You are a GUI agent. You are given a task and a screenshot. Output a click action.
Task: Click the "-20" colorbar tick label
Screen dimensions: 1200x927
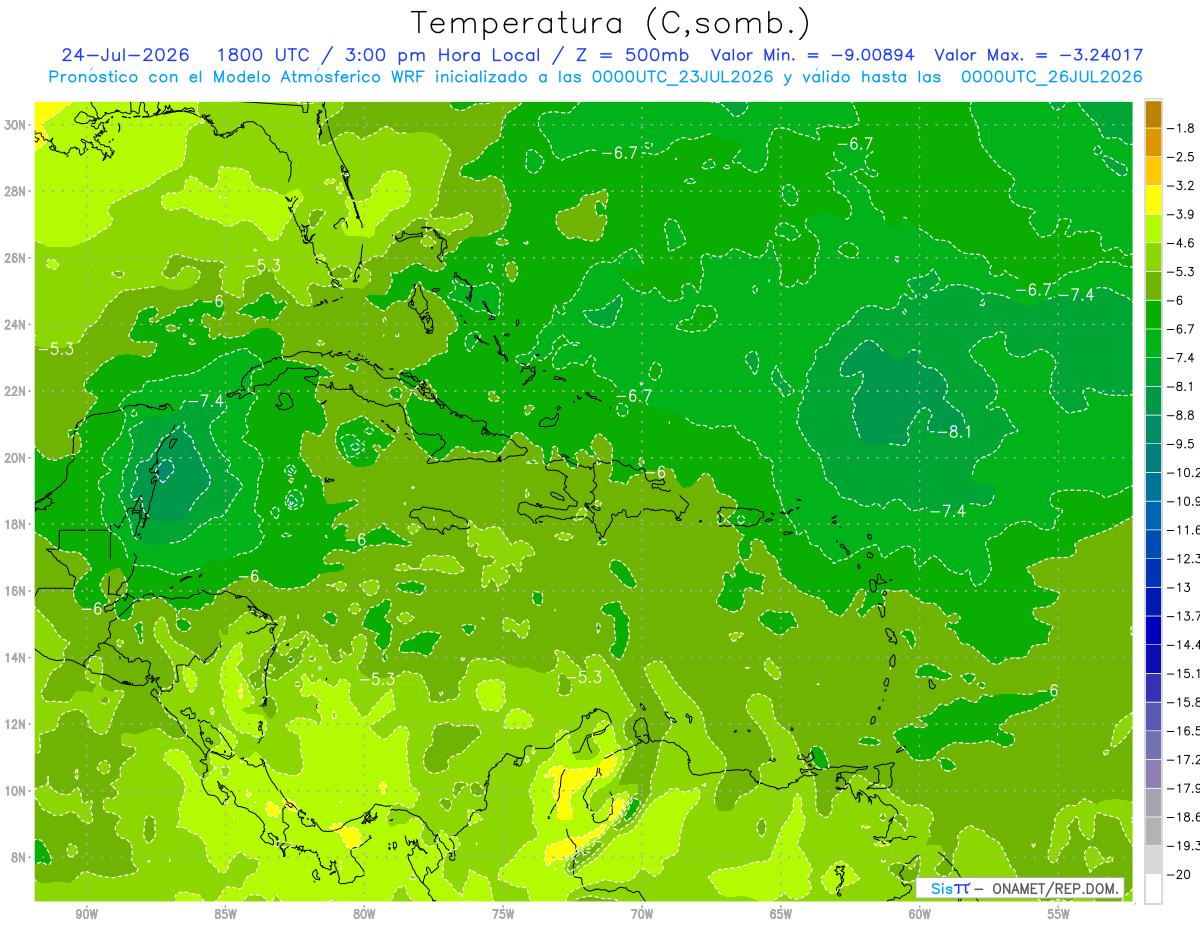[x=1180, y=874]
